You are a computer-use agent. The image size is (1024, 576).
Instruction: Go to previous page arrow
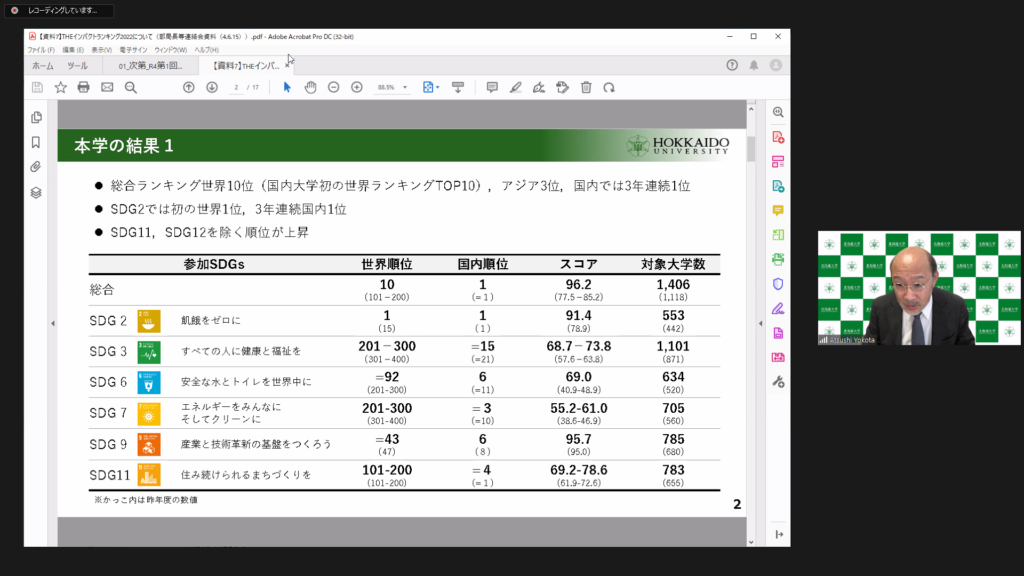(188, 87)
